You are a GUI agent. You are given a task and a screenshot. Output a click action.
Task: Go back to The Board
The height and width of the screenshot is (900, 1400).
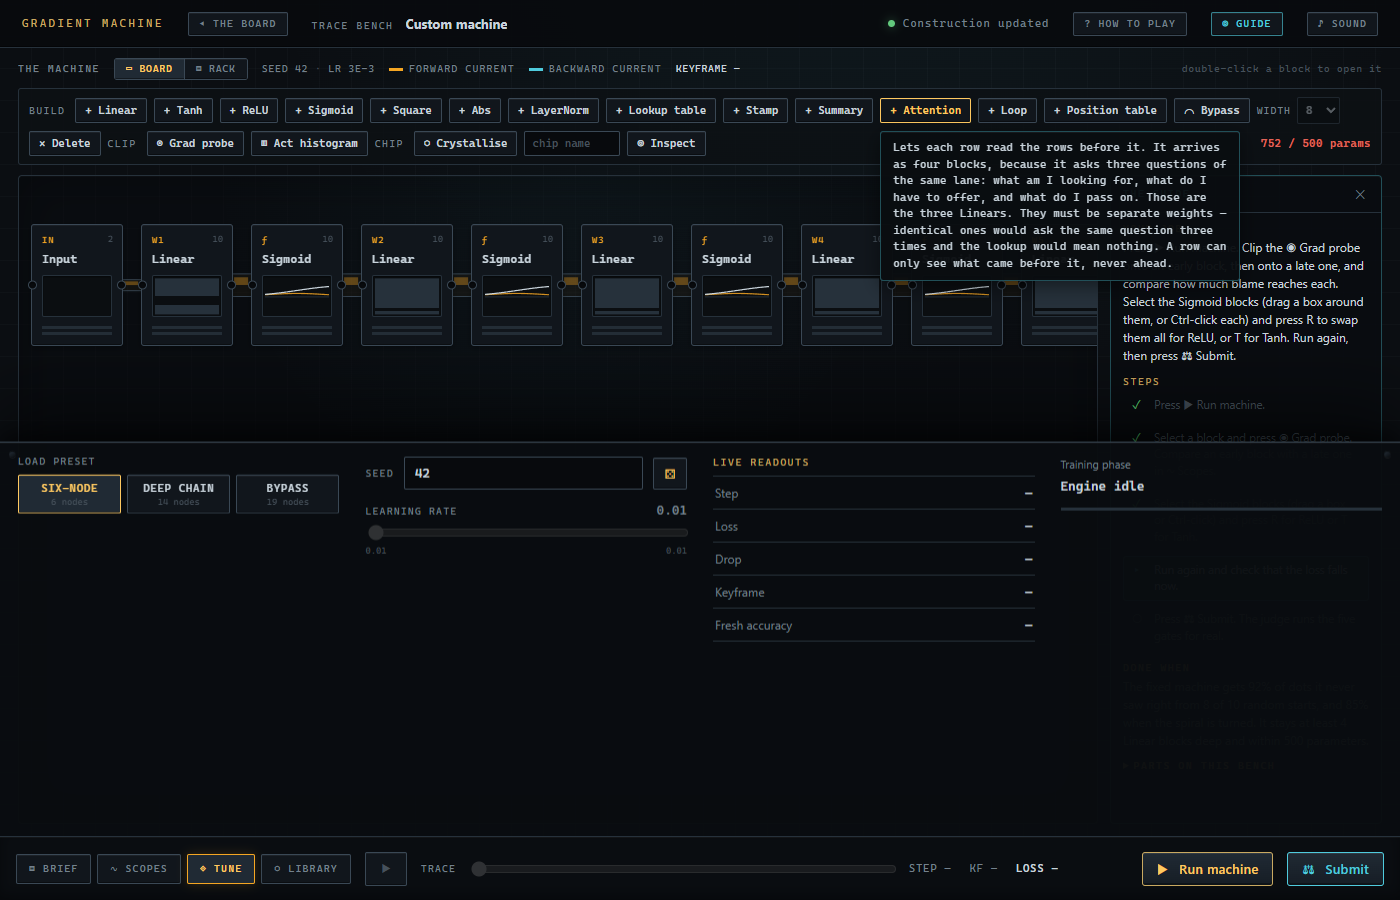[x=238, y=24]
